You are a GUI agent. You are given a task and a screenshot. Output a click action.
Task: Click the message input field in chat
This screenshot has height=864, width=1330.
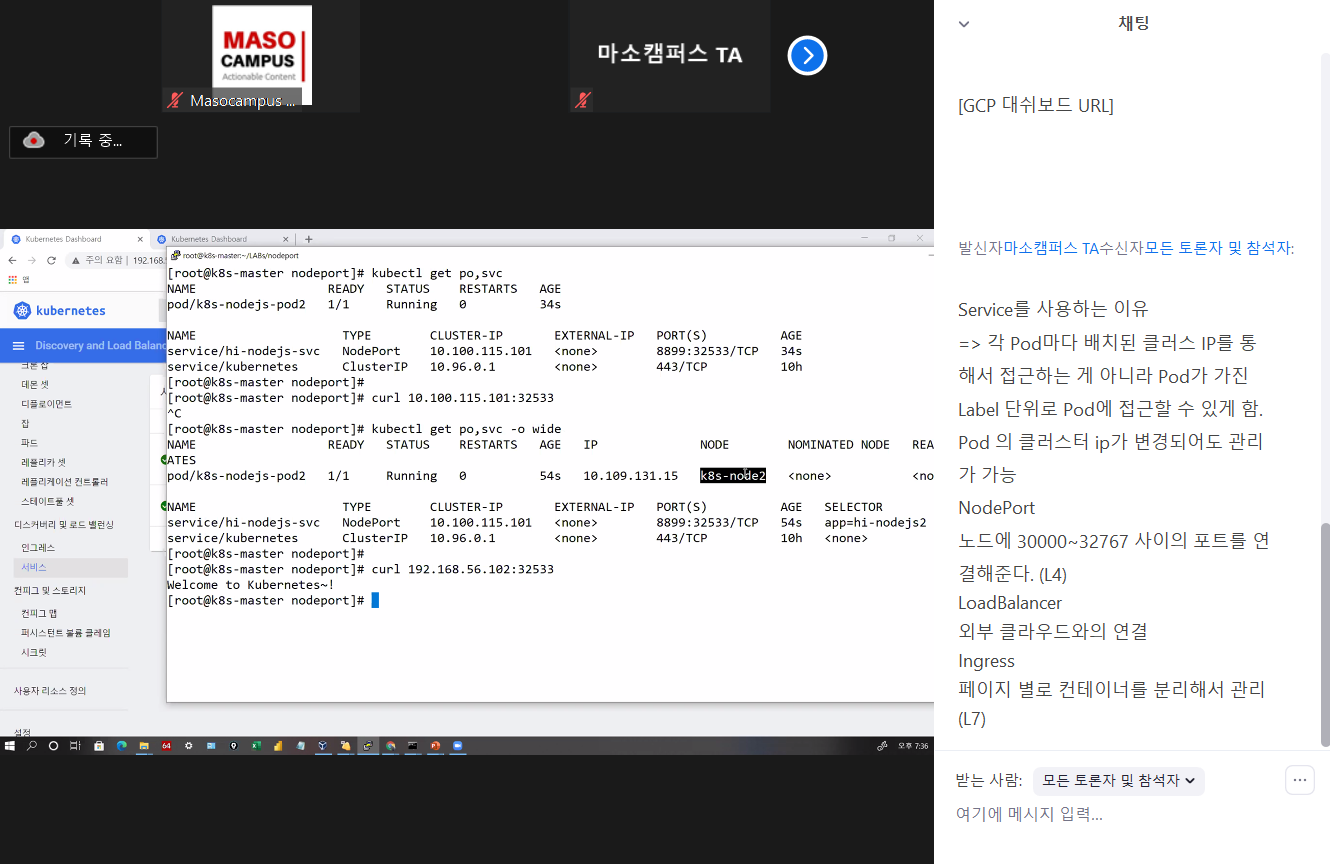[x=1100, y=814]
